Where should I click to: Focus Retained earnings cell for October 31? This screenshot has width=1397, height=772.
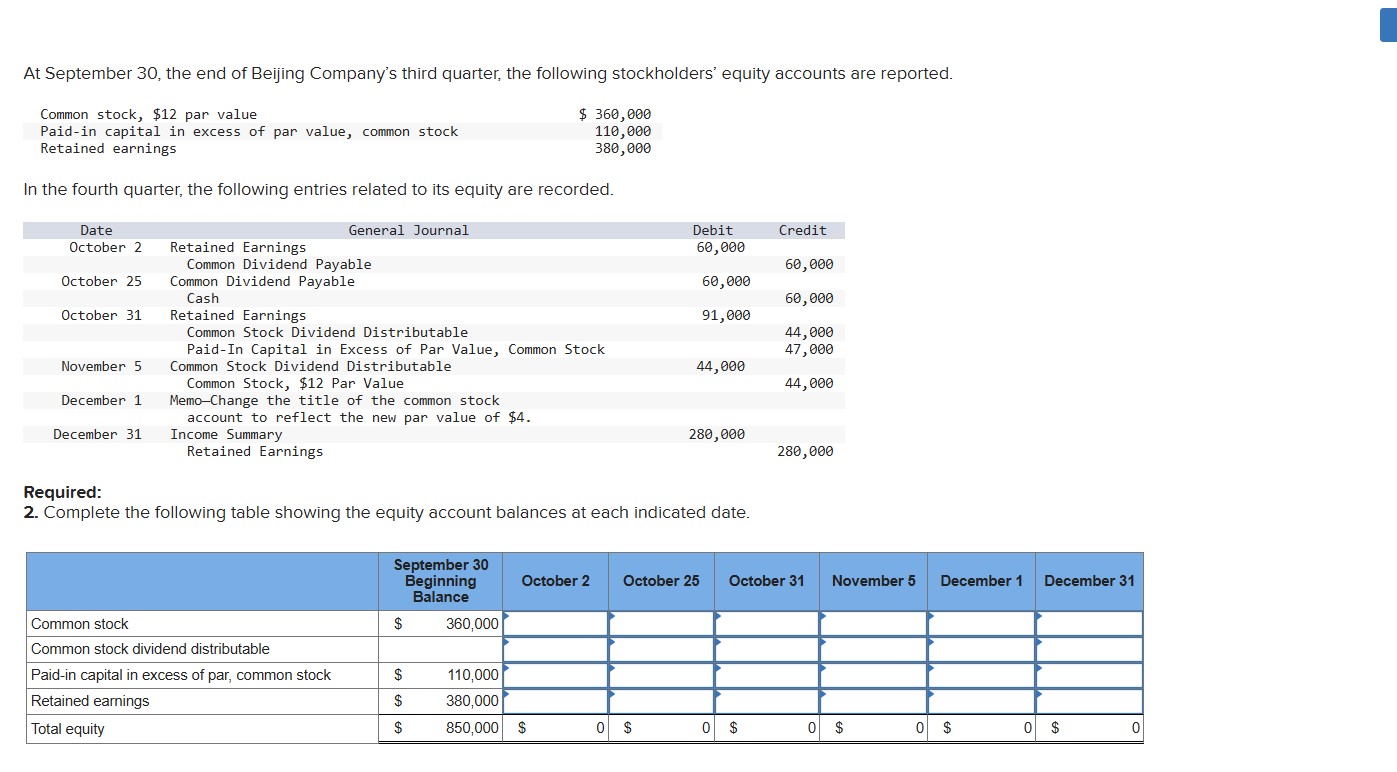tap(767, 701)
